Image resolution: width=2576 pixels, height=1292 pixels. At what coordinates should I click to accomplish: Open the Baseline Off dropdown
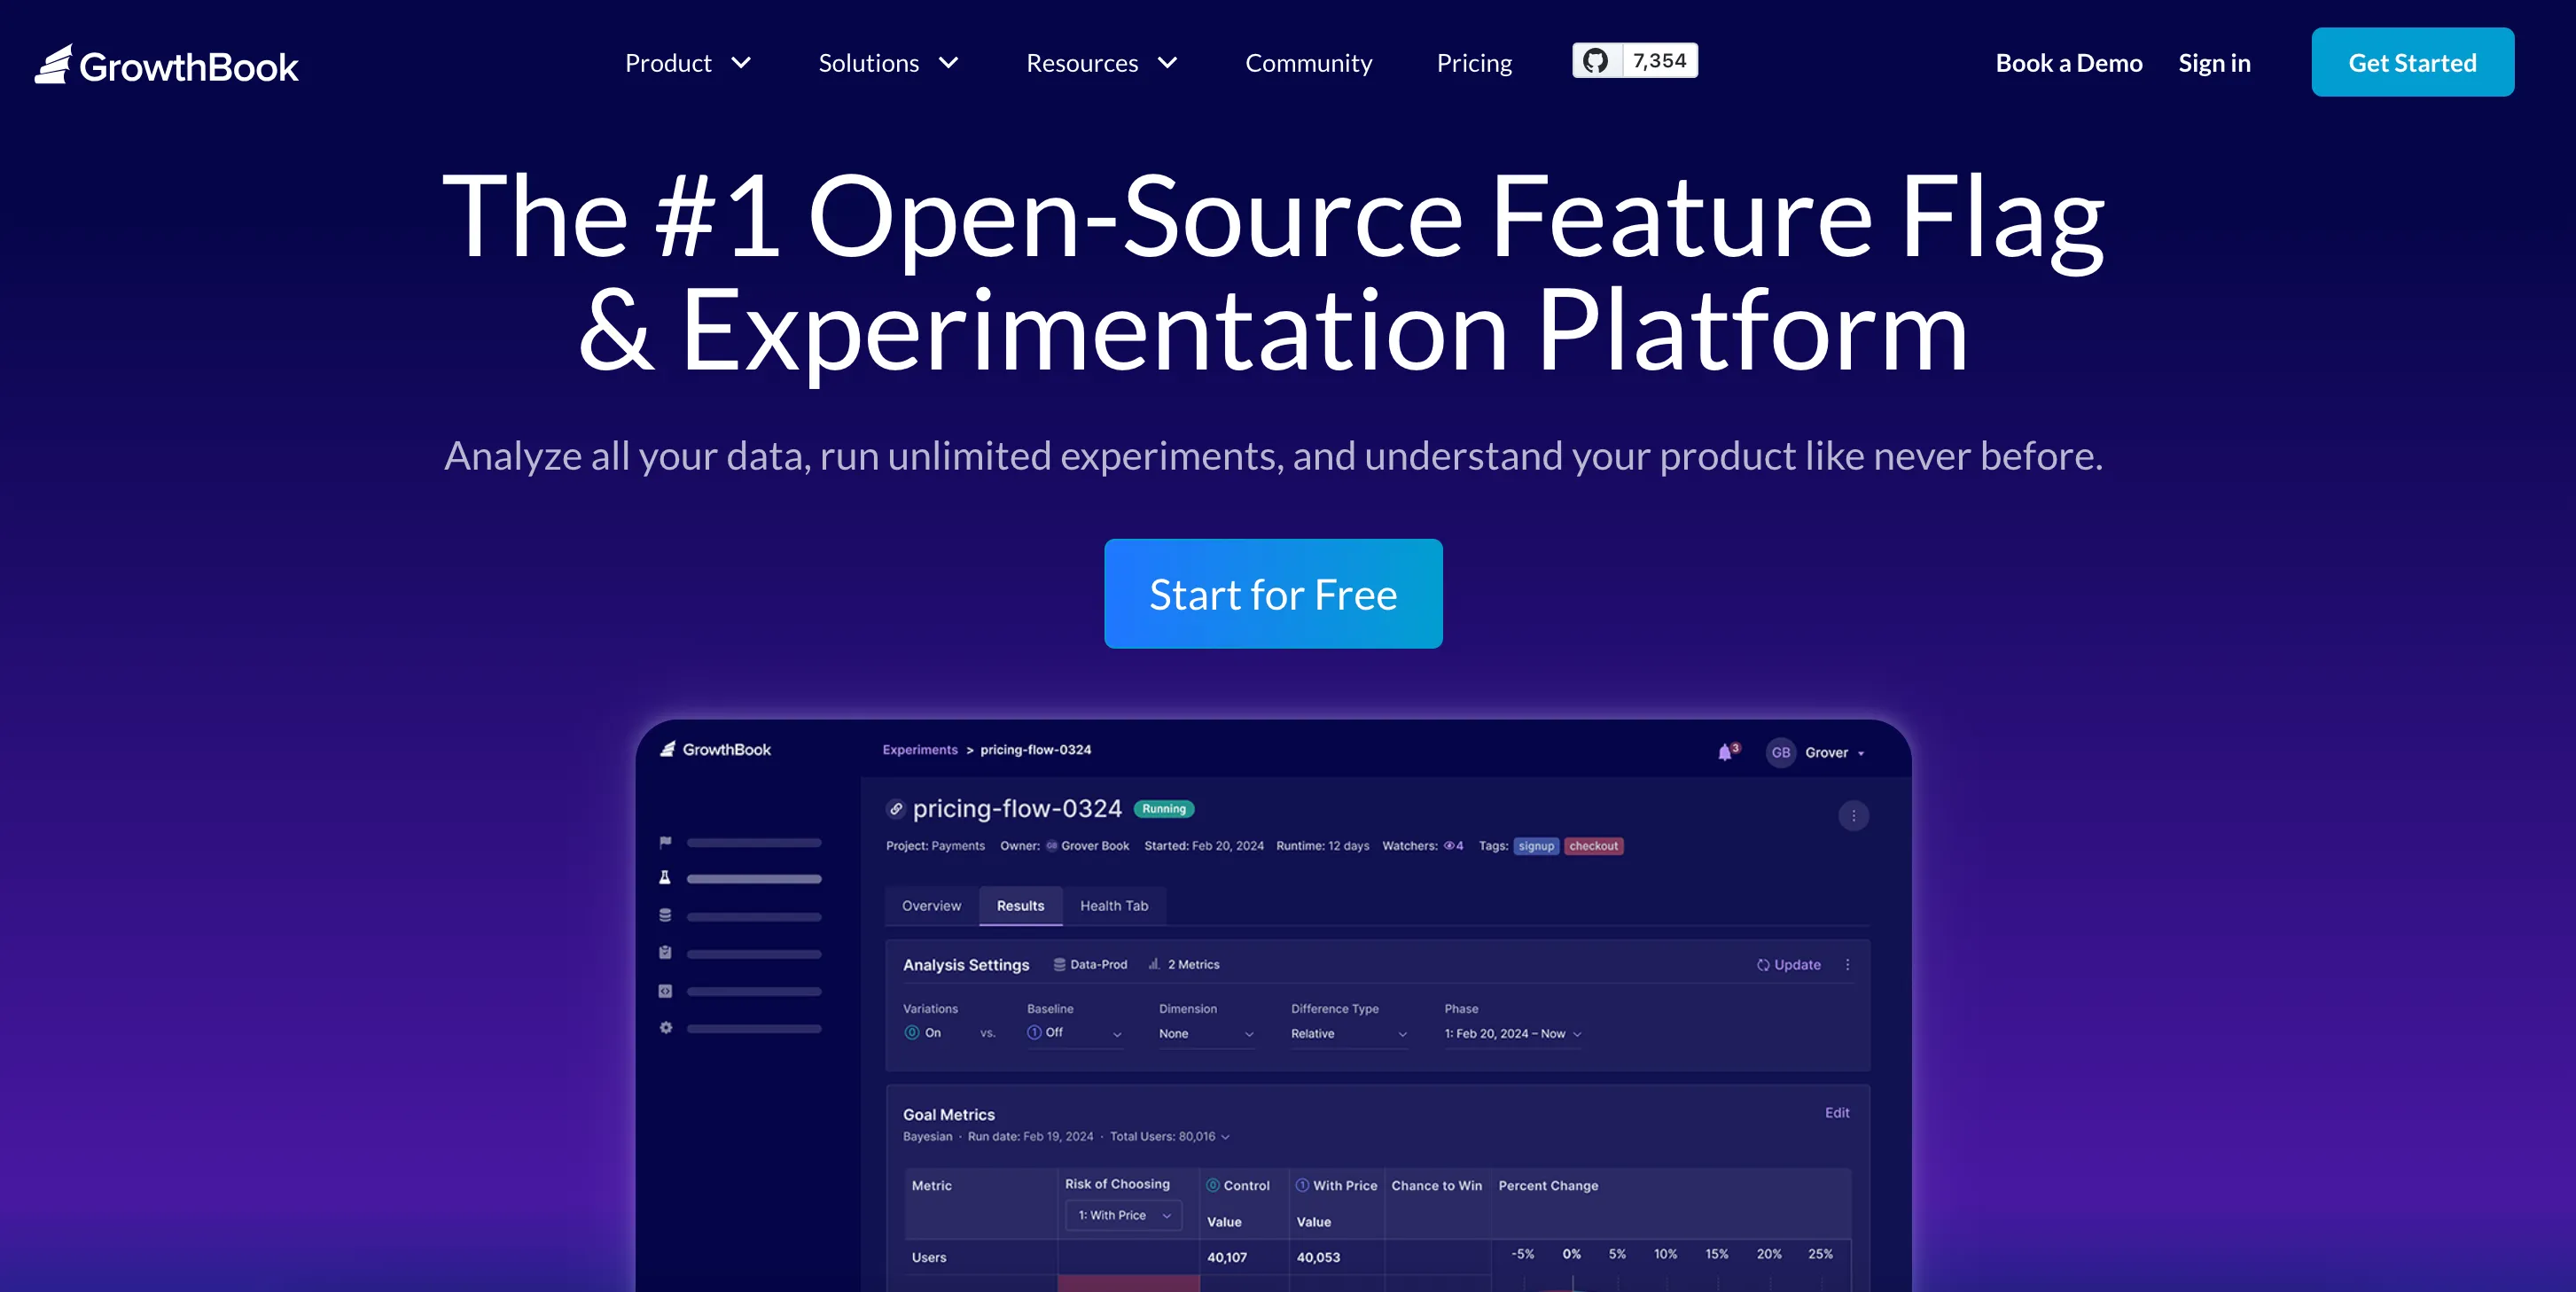(x=1075, y=1033)
